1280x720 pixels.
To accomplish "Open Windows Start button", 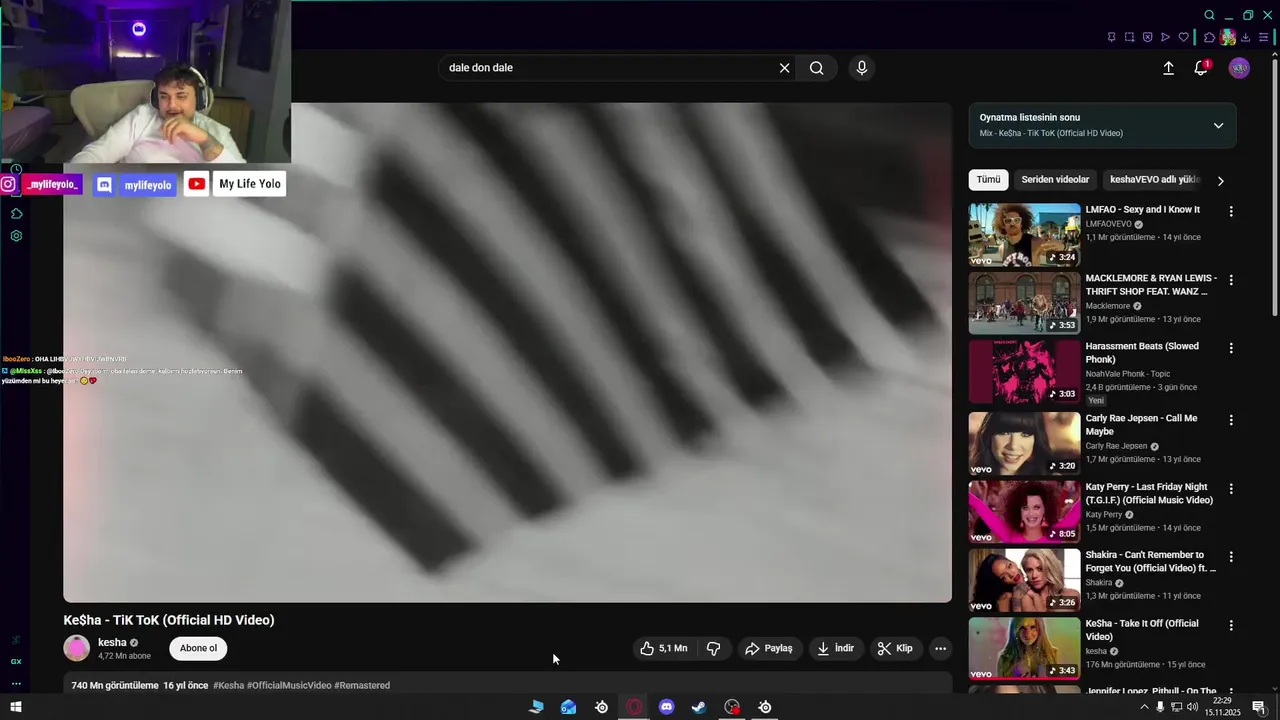I will 15,707.
